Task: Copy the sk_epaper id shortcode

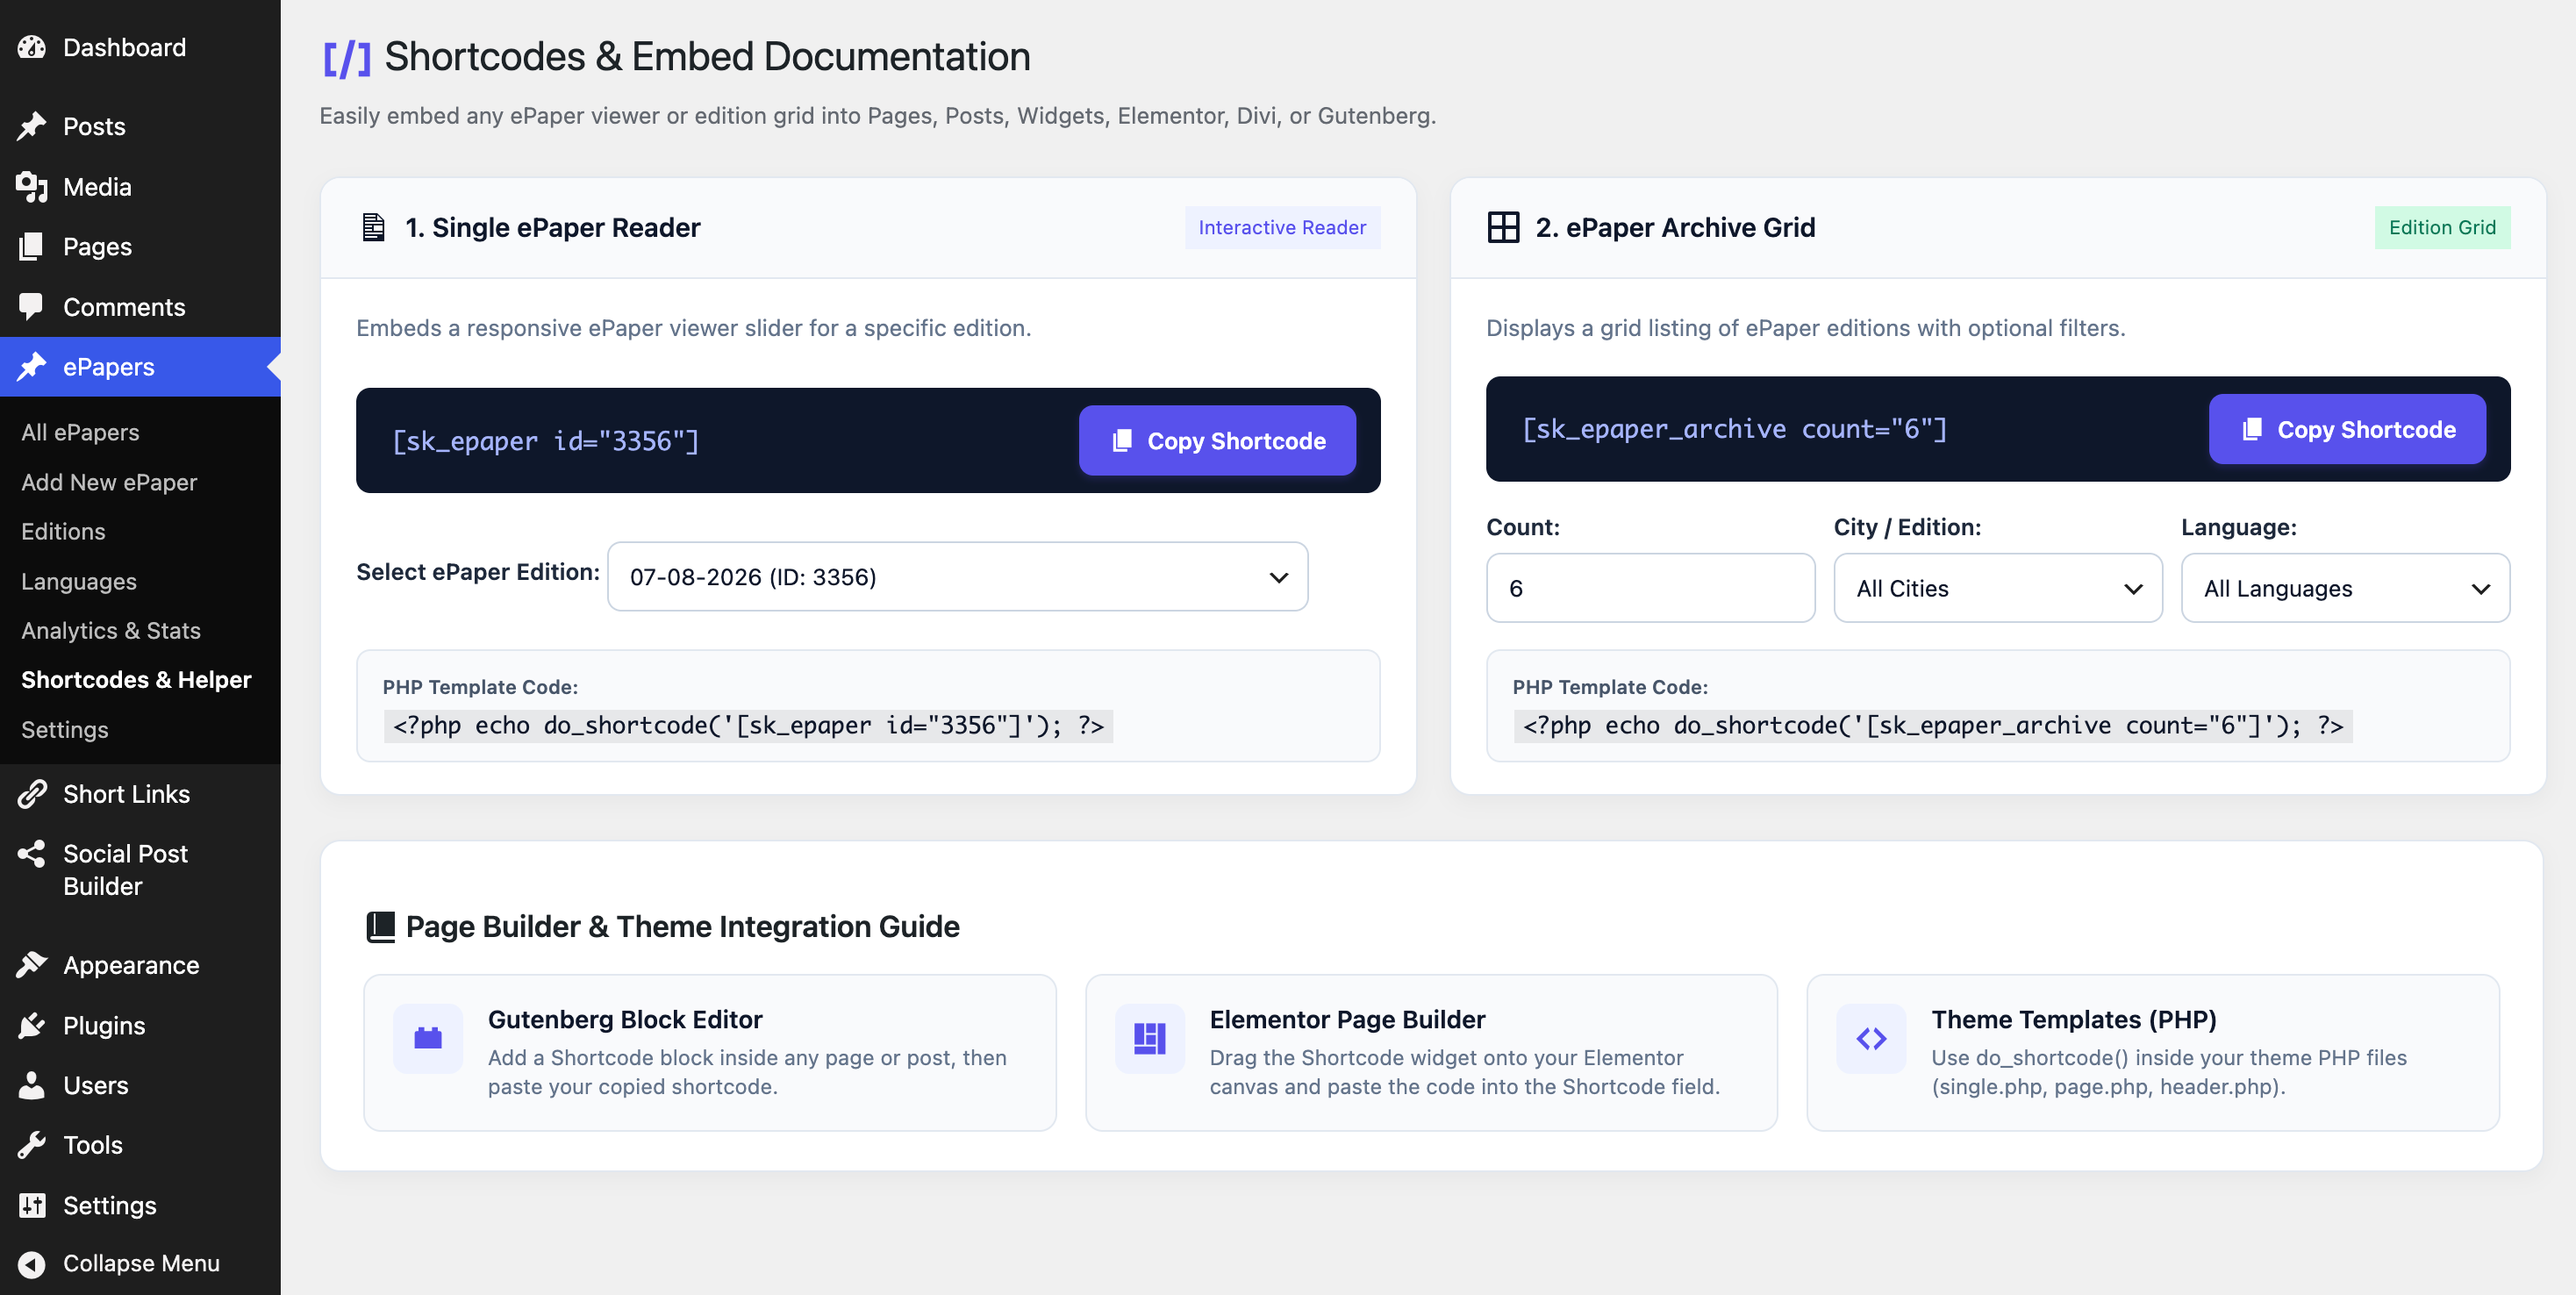Action: (x=1217, y=441)
